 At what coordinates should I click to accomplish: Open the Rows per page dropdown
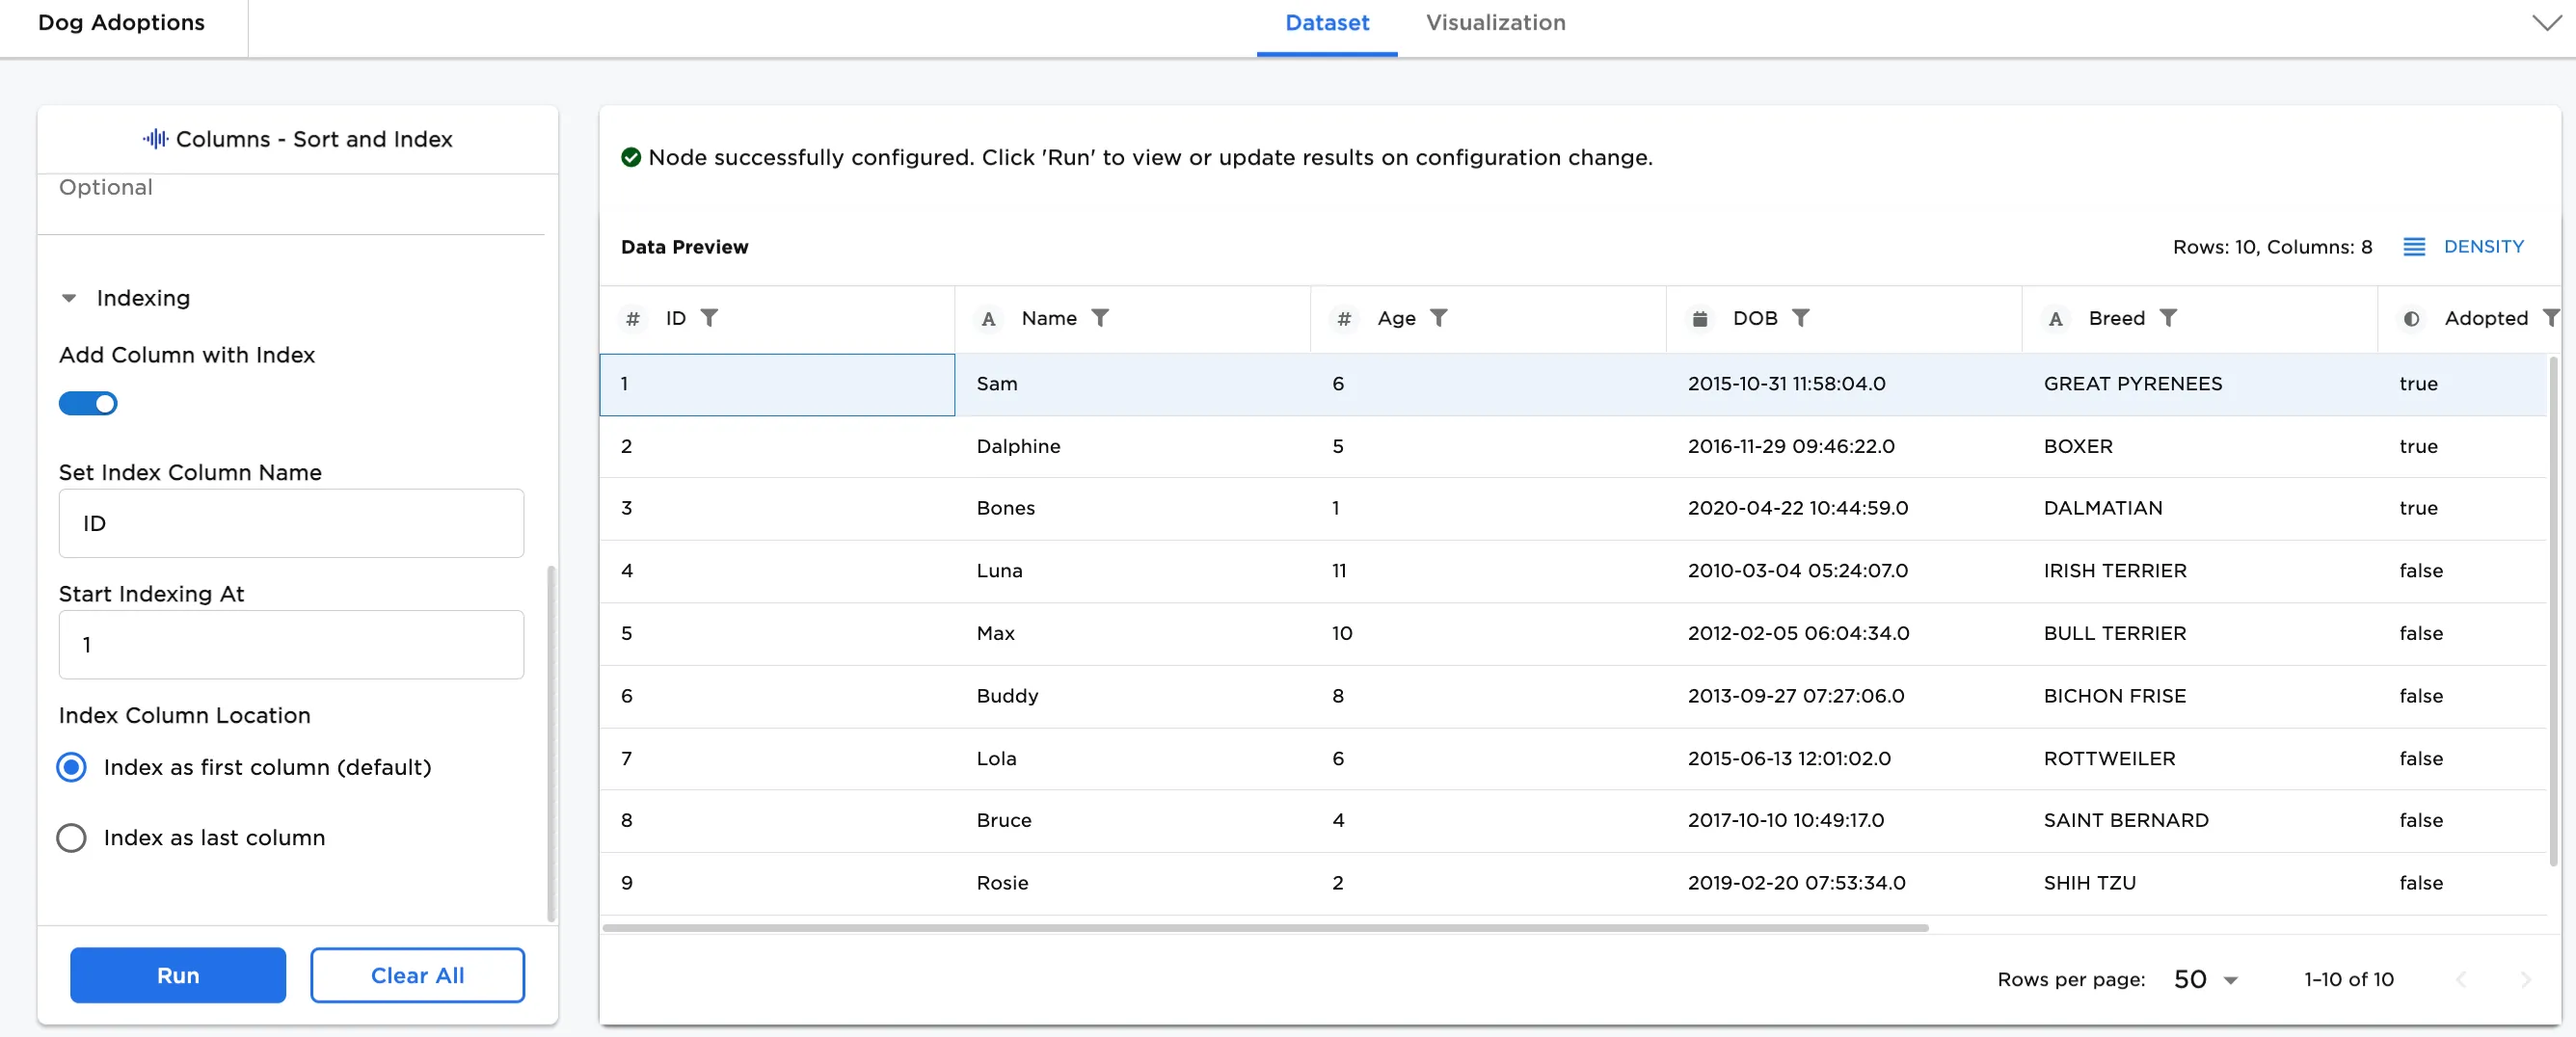click(x=2203, y=979)
